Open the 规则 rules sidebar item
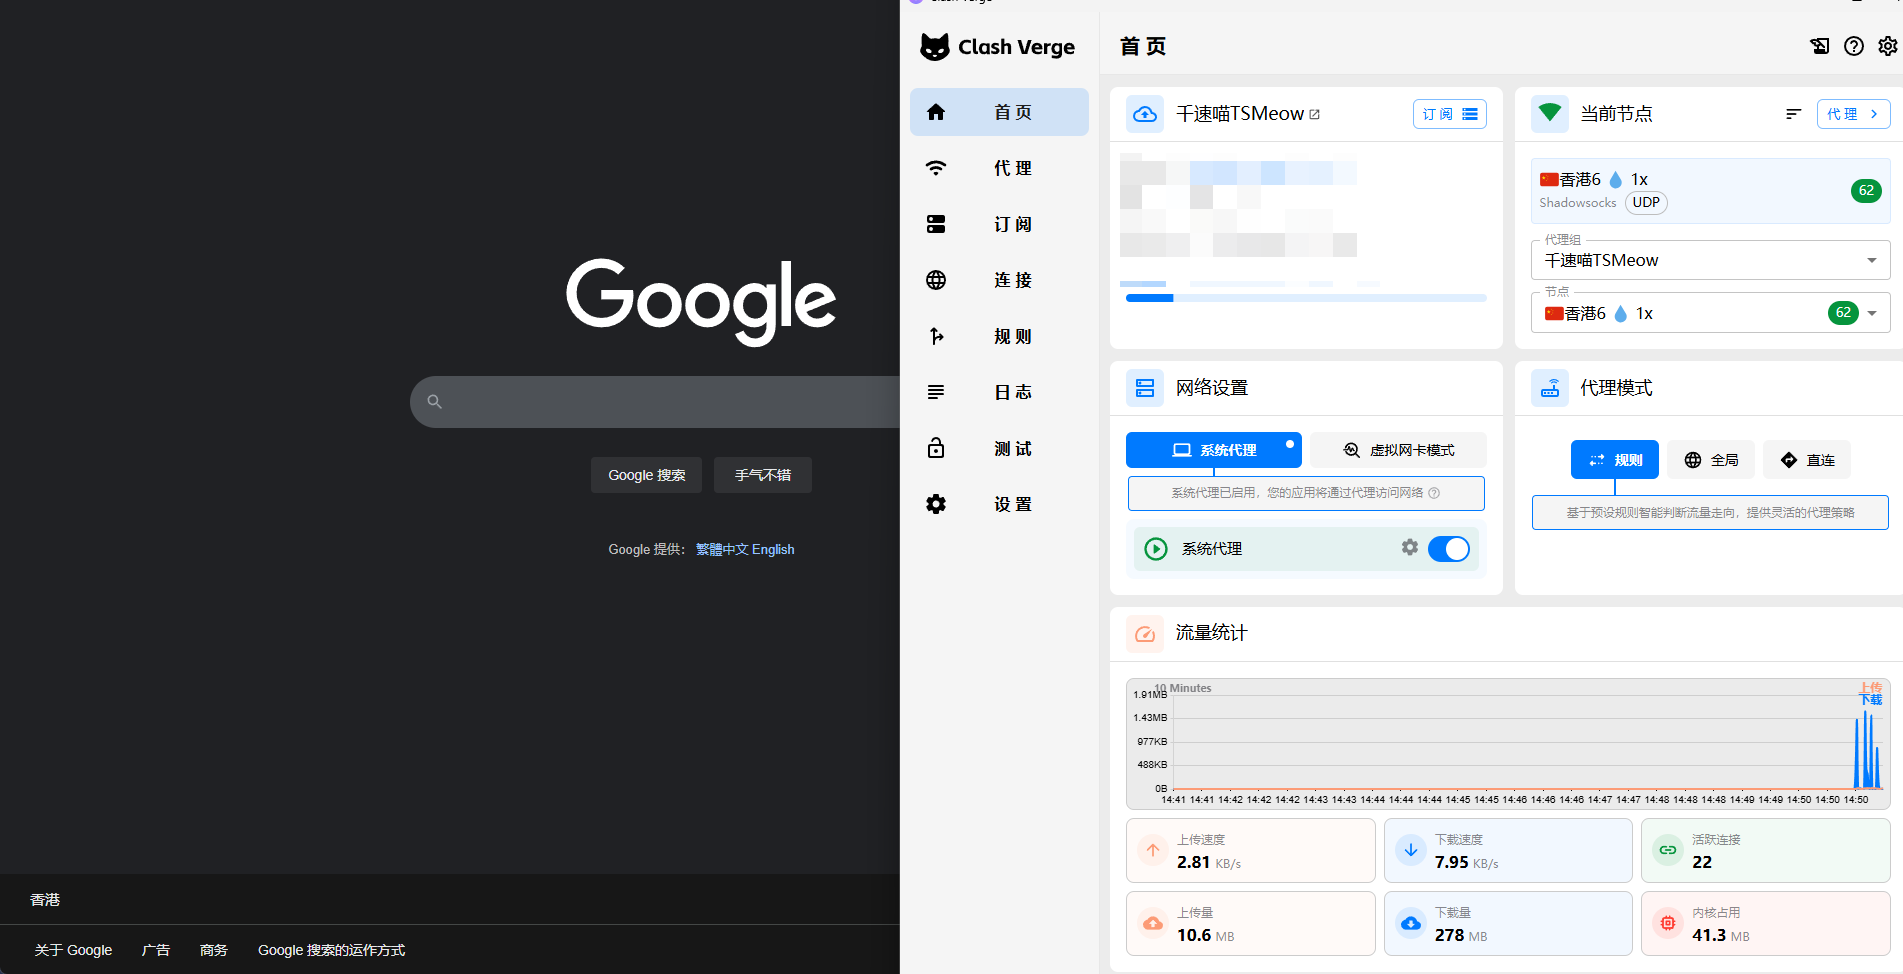This screenshot has width=1903, height=974. pos(999,336)
